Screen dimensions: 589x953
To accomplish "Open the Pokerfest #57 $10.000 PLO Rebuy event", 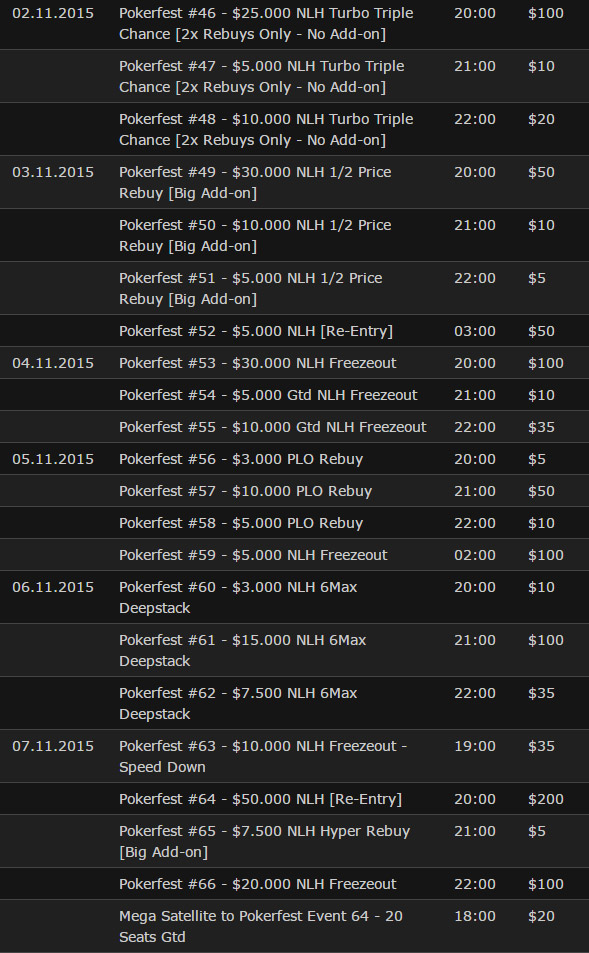I will point(246,491).
